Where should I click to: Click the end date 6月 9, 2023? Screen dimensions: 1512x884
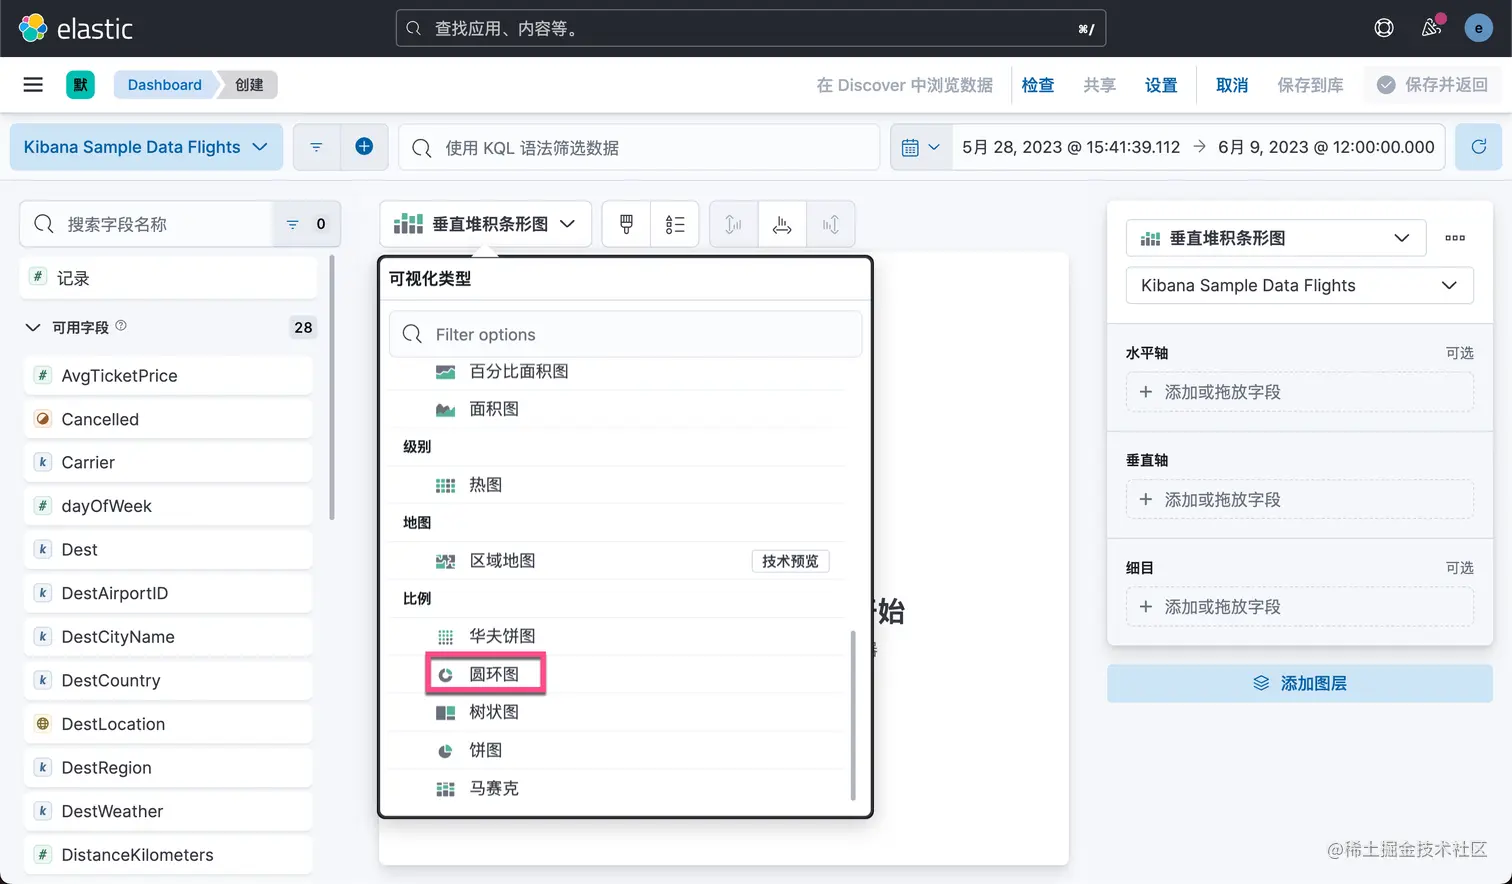pyautogui.click(x=1326, y=147)
